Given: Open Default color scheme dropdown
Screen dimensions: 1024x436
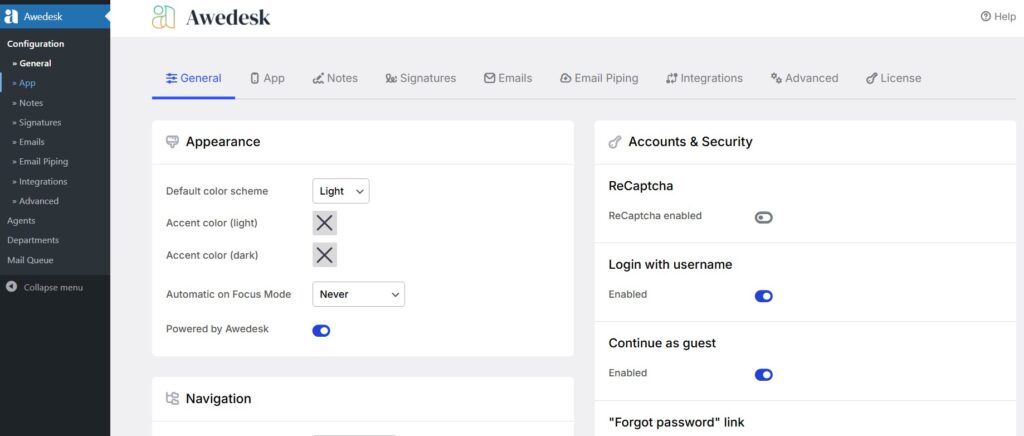Looking at the screenshot, I should pyautogui.click(x=341, y=191).
